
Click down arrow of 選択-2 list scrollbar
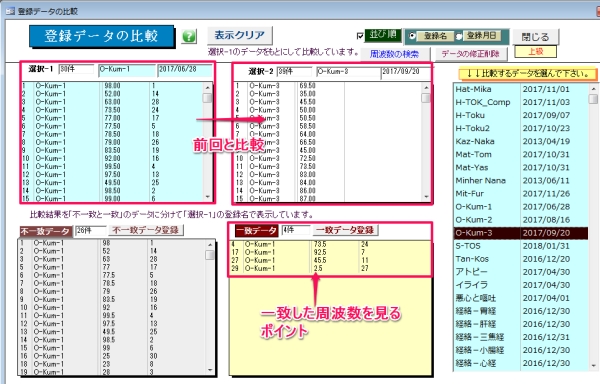point(426,197)
